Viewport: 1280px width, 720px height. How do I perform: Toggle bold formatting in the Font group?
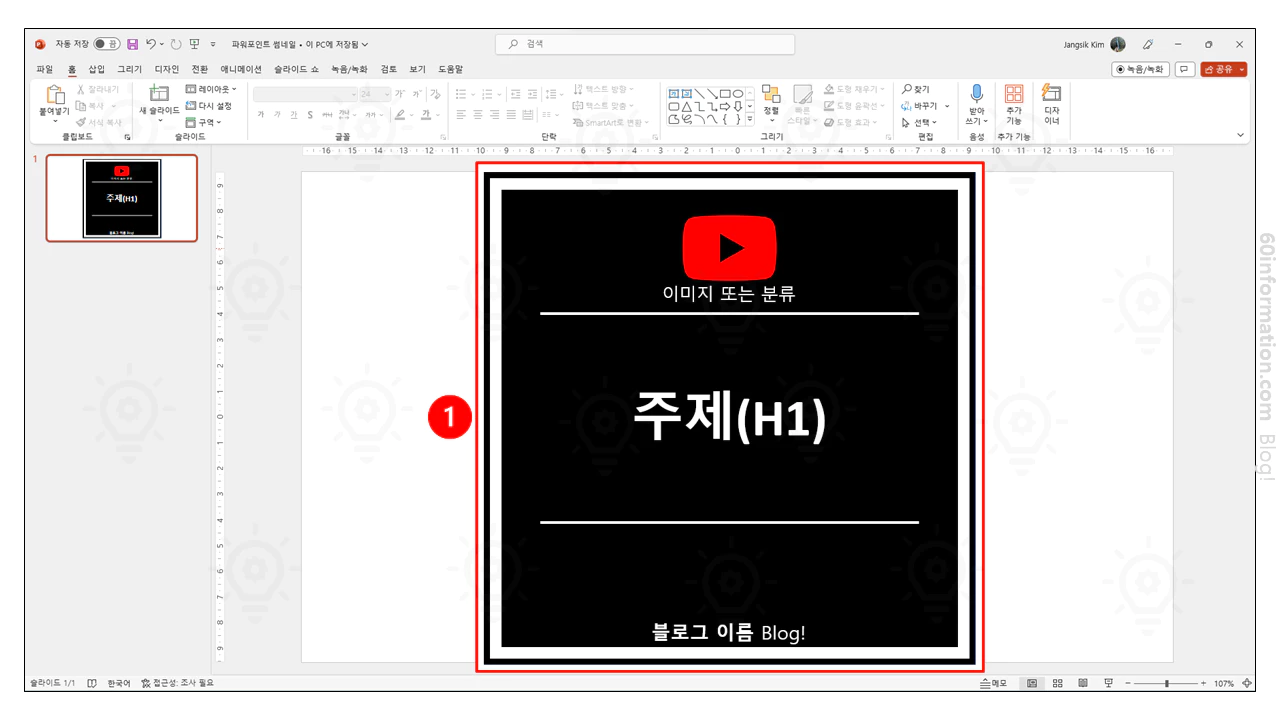pyautogui.click(x=261, y=115)
